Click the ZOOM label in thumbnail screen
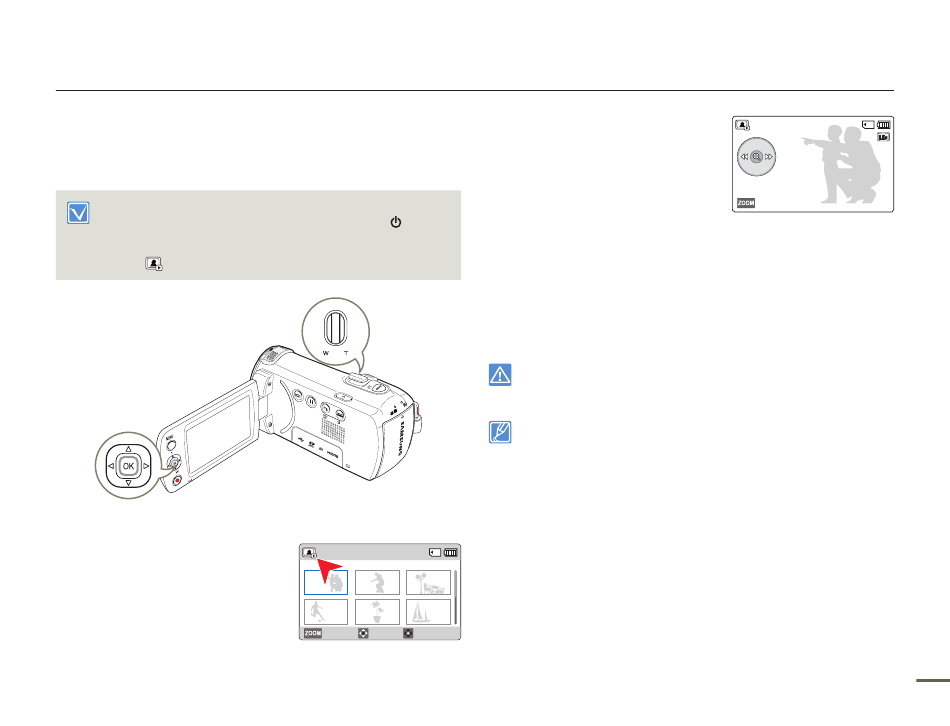Screen dimensions: 950x726 (313, 633)
